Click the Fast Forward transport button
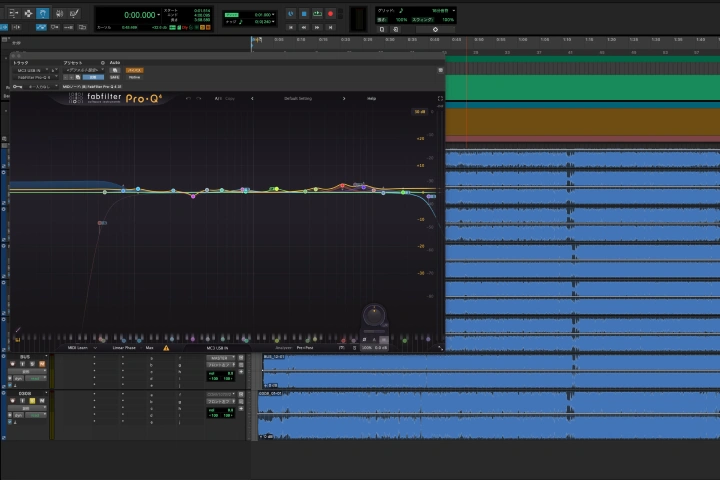 click(317, 28)
